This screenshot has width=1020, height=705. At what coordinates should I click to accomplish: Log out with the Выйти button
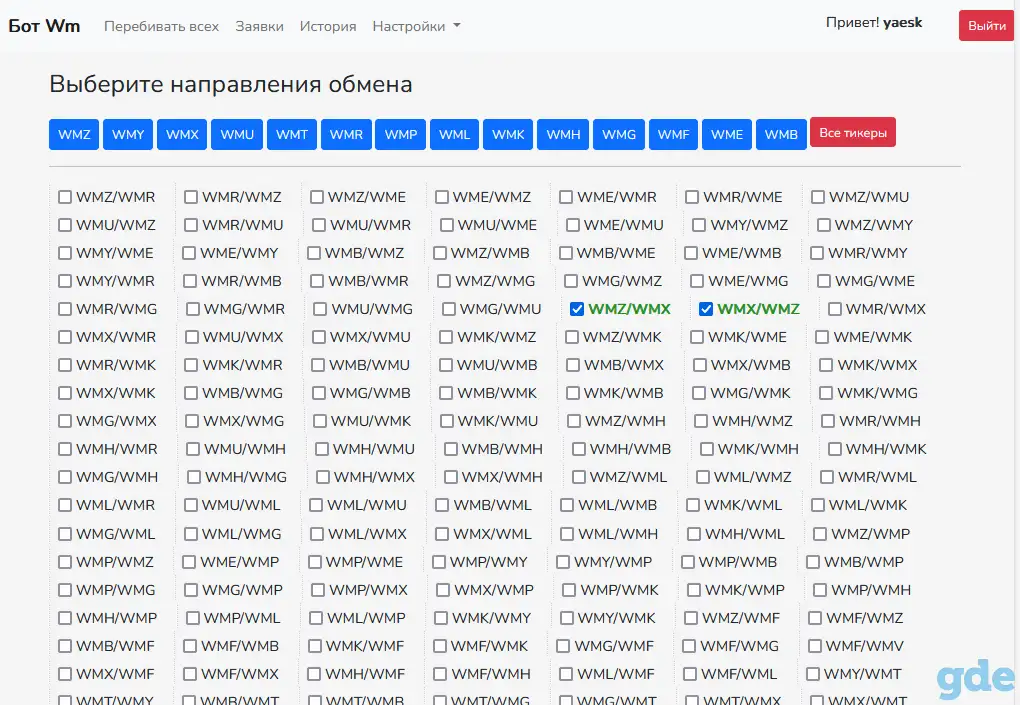[987, 26]
